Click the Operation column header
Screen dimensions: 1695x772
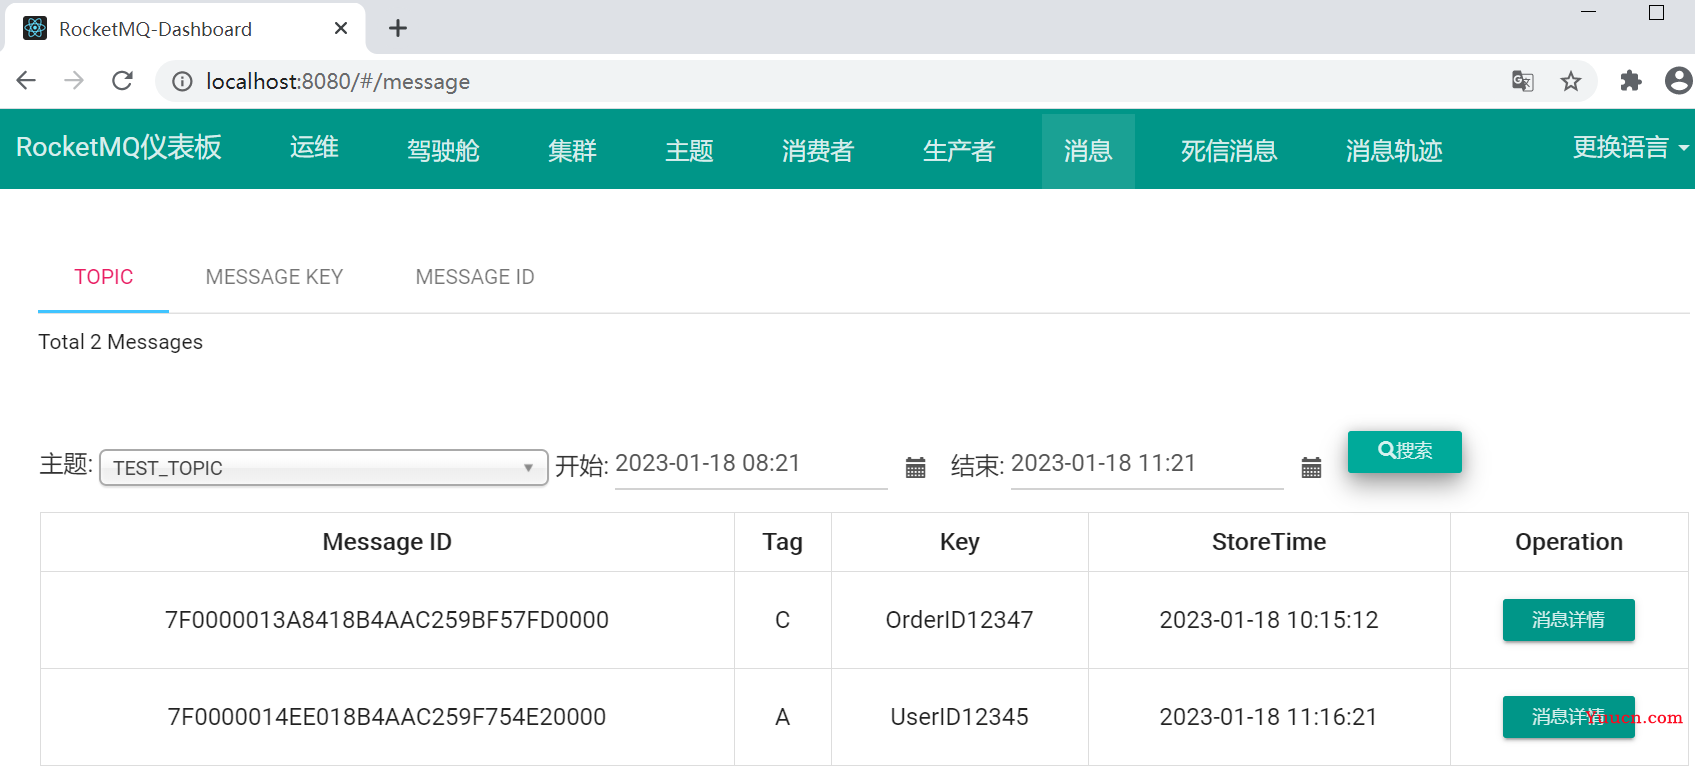tap(1569, 542)
